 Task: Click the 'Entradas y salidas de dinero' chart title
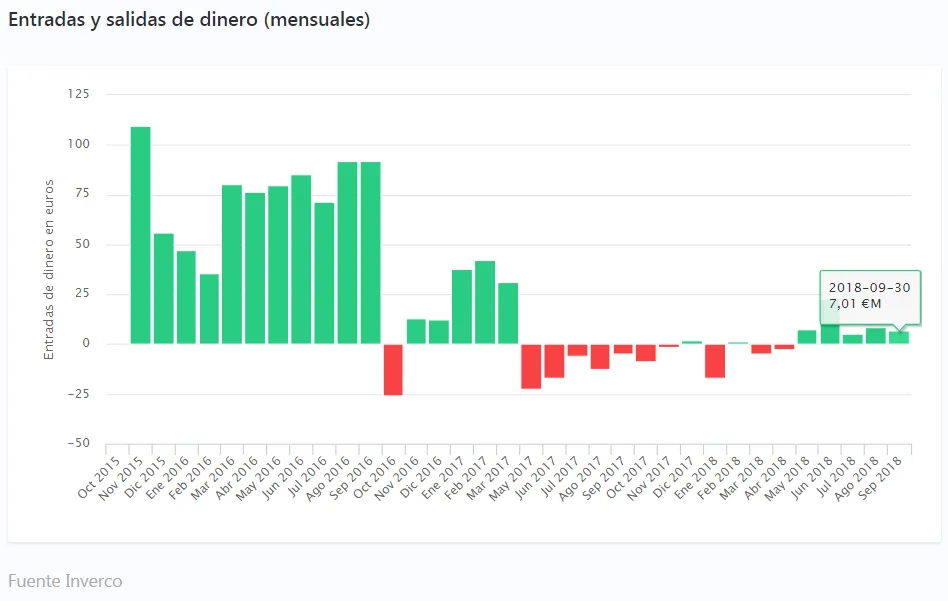189,20
